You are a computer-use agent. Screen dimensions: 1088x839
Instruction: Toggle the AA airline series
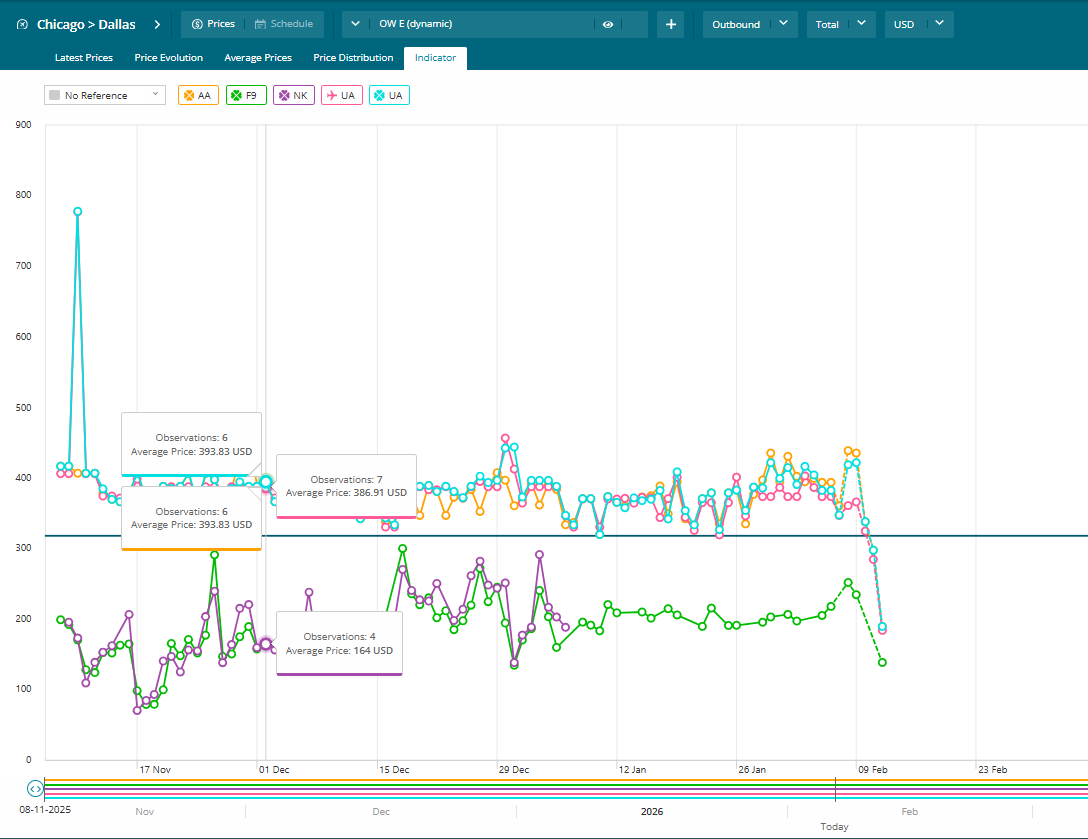[x=197, y=95]
